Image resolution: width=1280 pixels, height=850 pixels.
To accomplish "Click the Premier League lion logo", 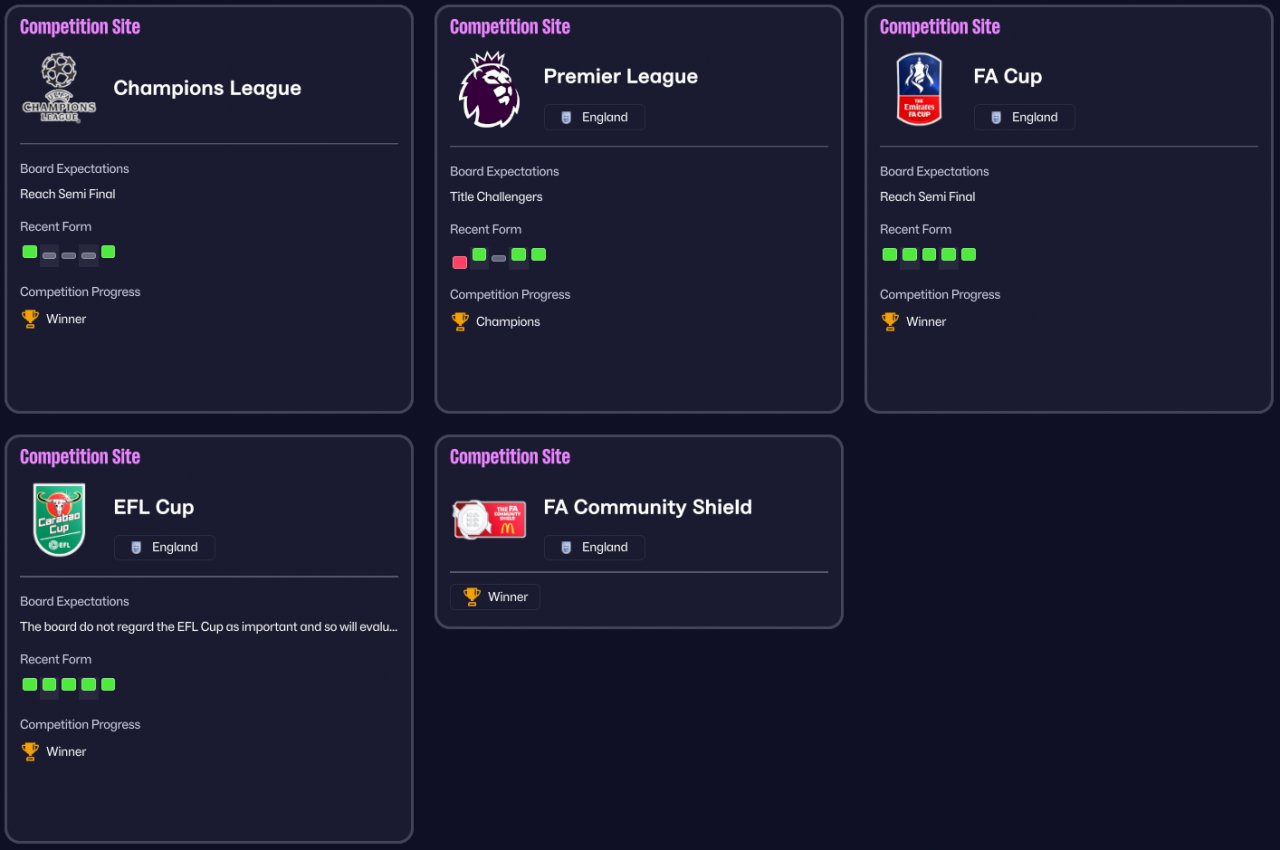I will click(489, 90).
